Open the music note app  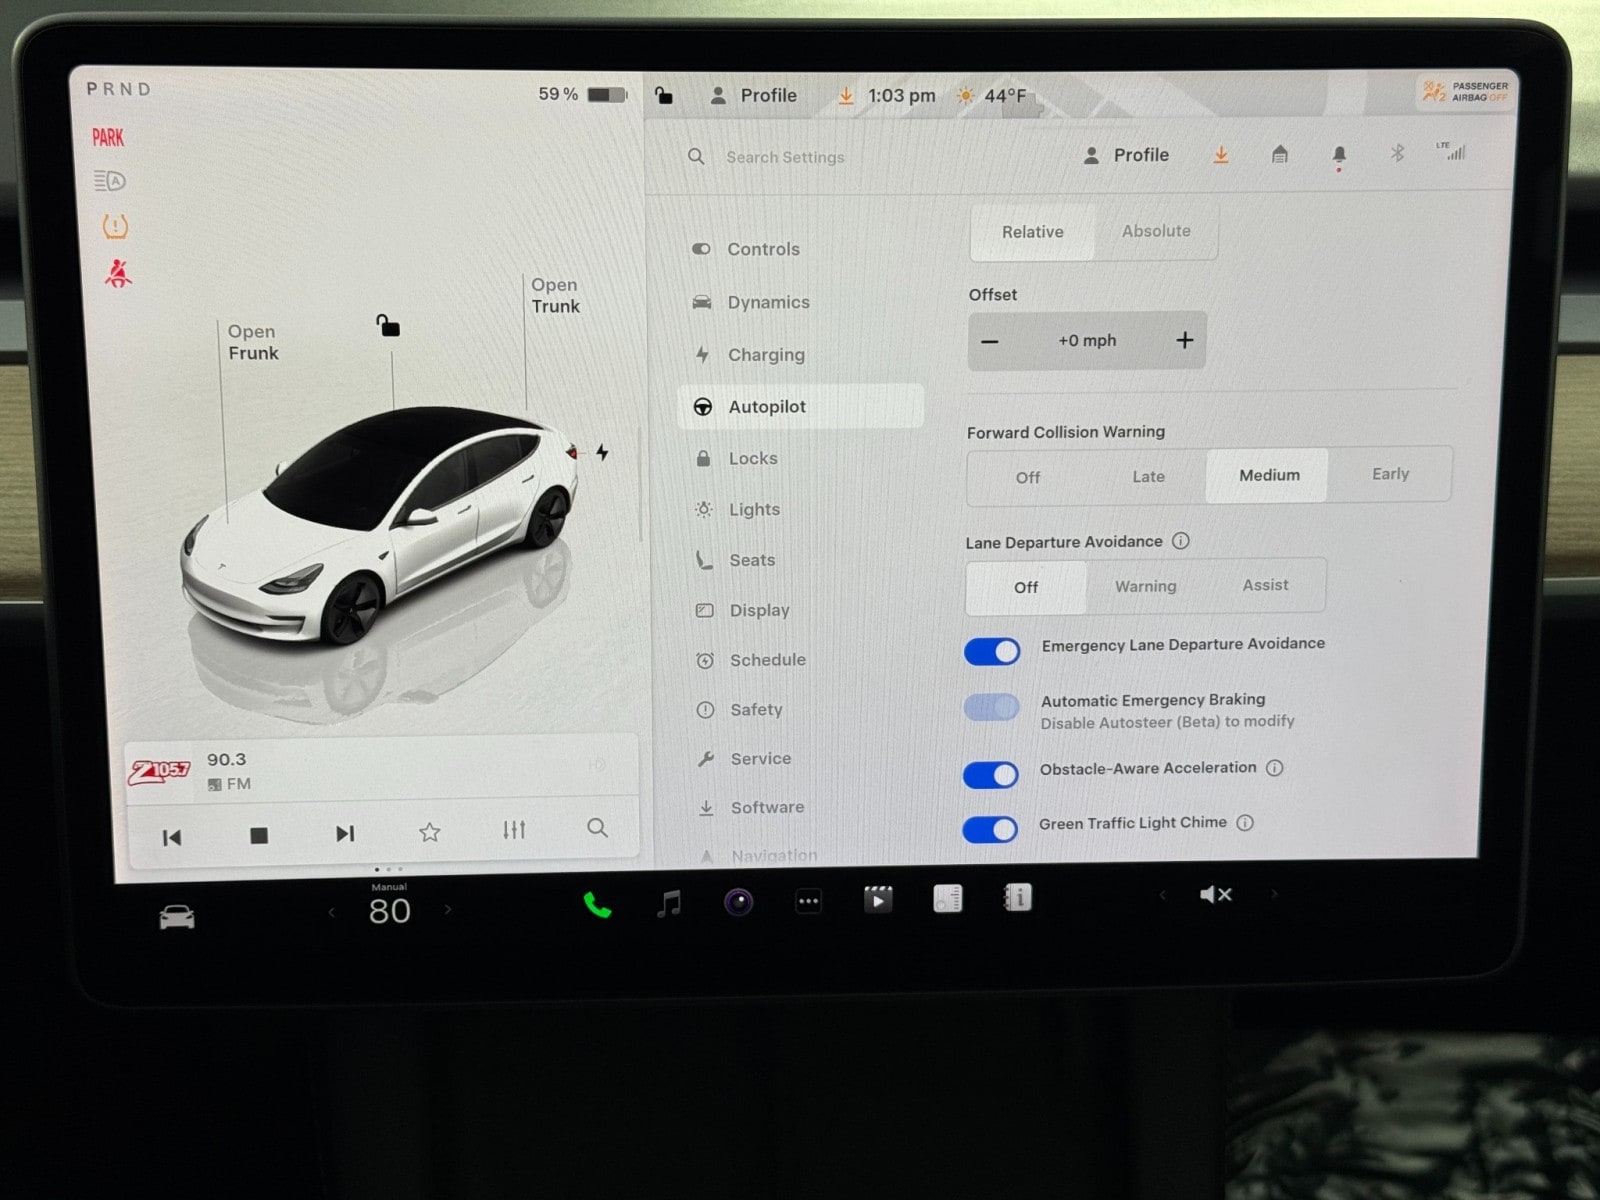(x=668, y=903)
